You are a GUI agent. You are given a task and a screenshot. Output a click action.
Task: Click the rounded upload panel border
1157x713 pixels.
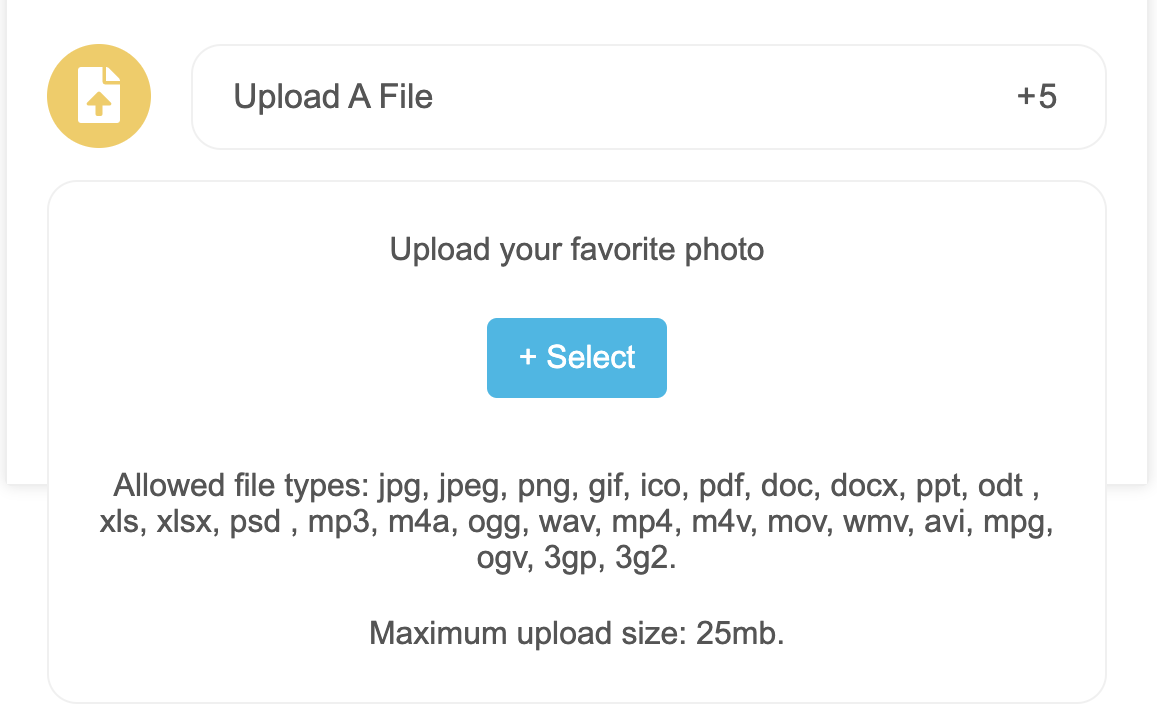pyautogui.click(x=576, y=180)
